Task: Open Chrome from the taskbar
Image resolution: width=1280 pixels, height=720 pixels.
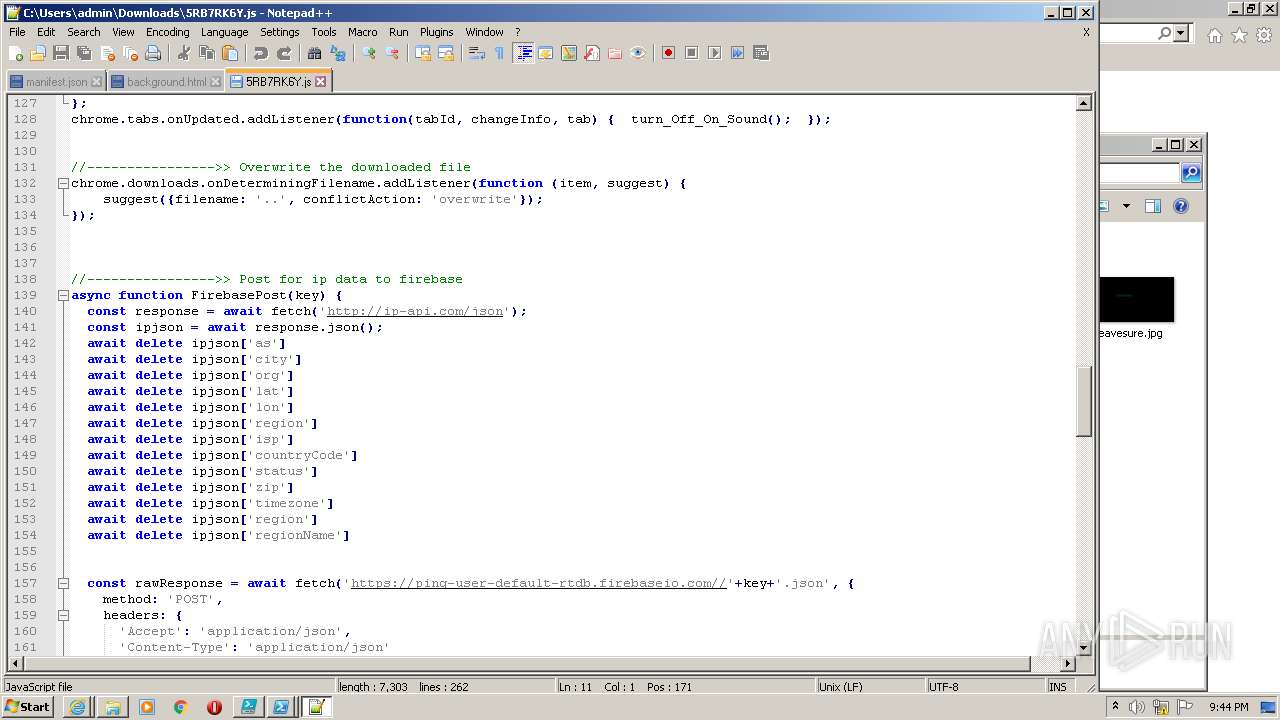Action: 180,707
